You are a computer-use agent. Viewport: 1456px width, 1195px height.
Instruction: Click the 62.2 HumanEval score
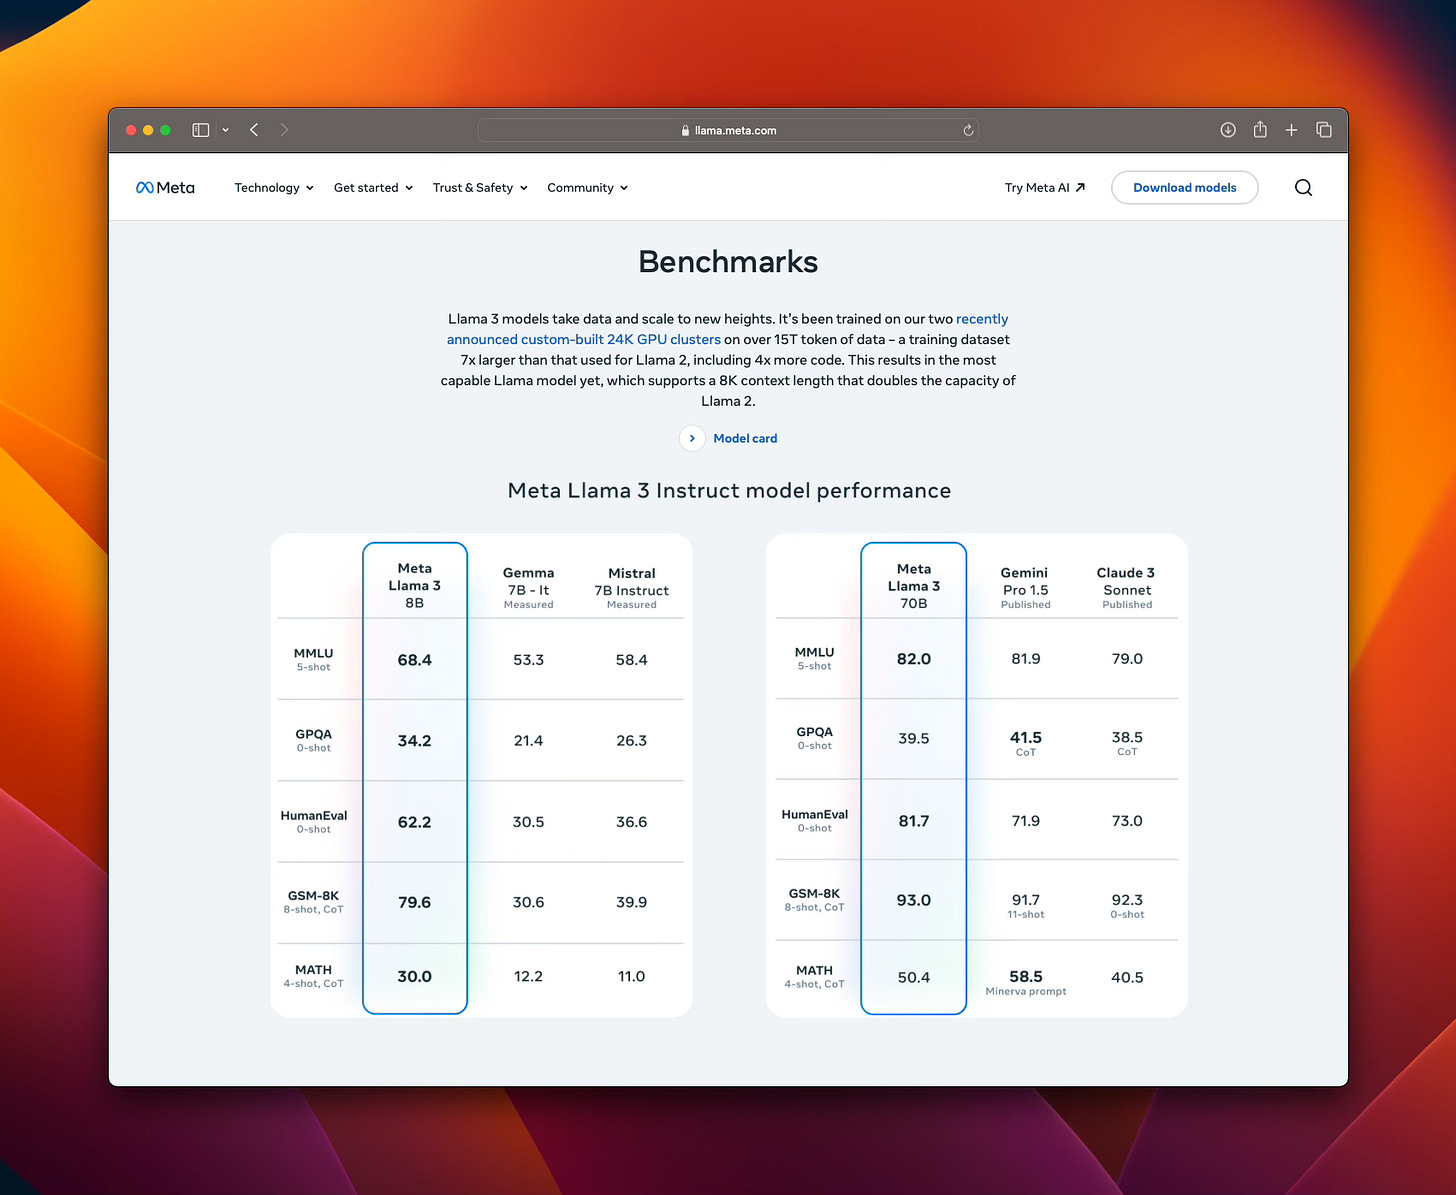(415, 822)
